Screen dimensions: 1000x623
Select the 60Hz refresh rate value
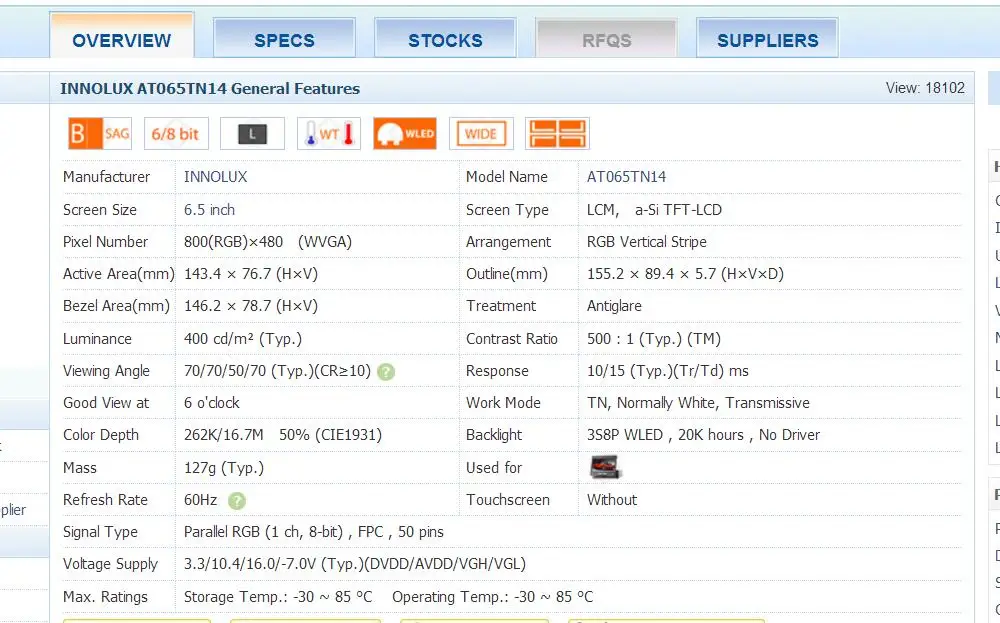201,499
